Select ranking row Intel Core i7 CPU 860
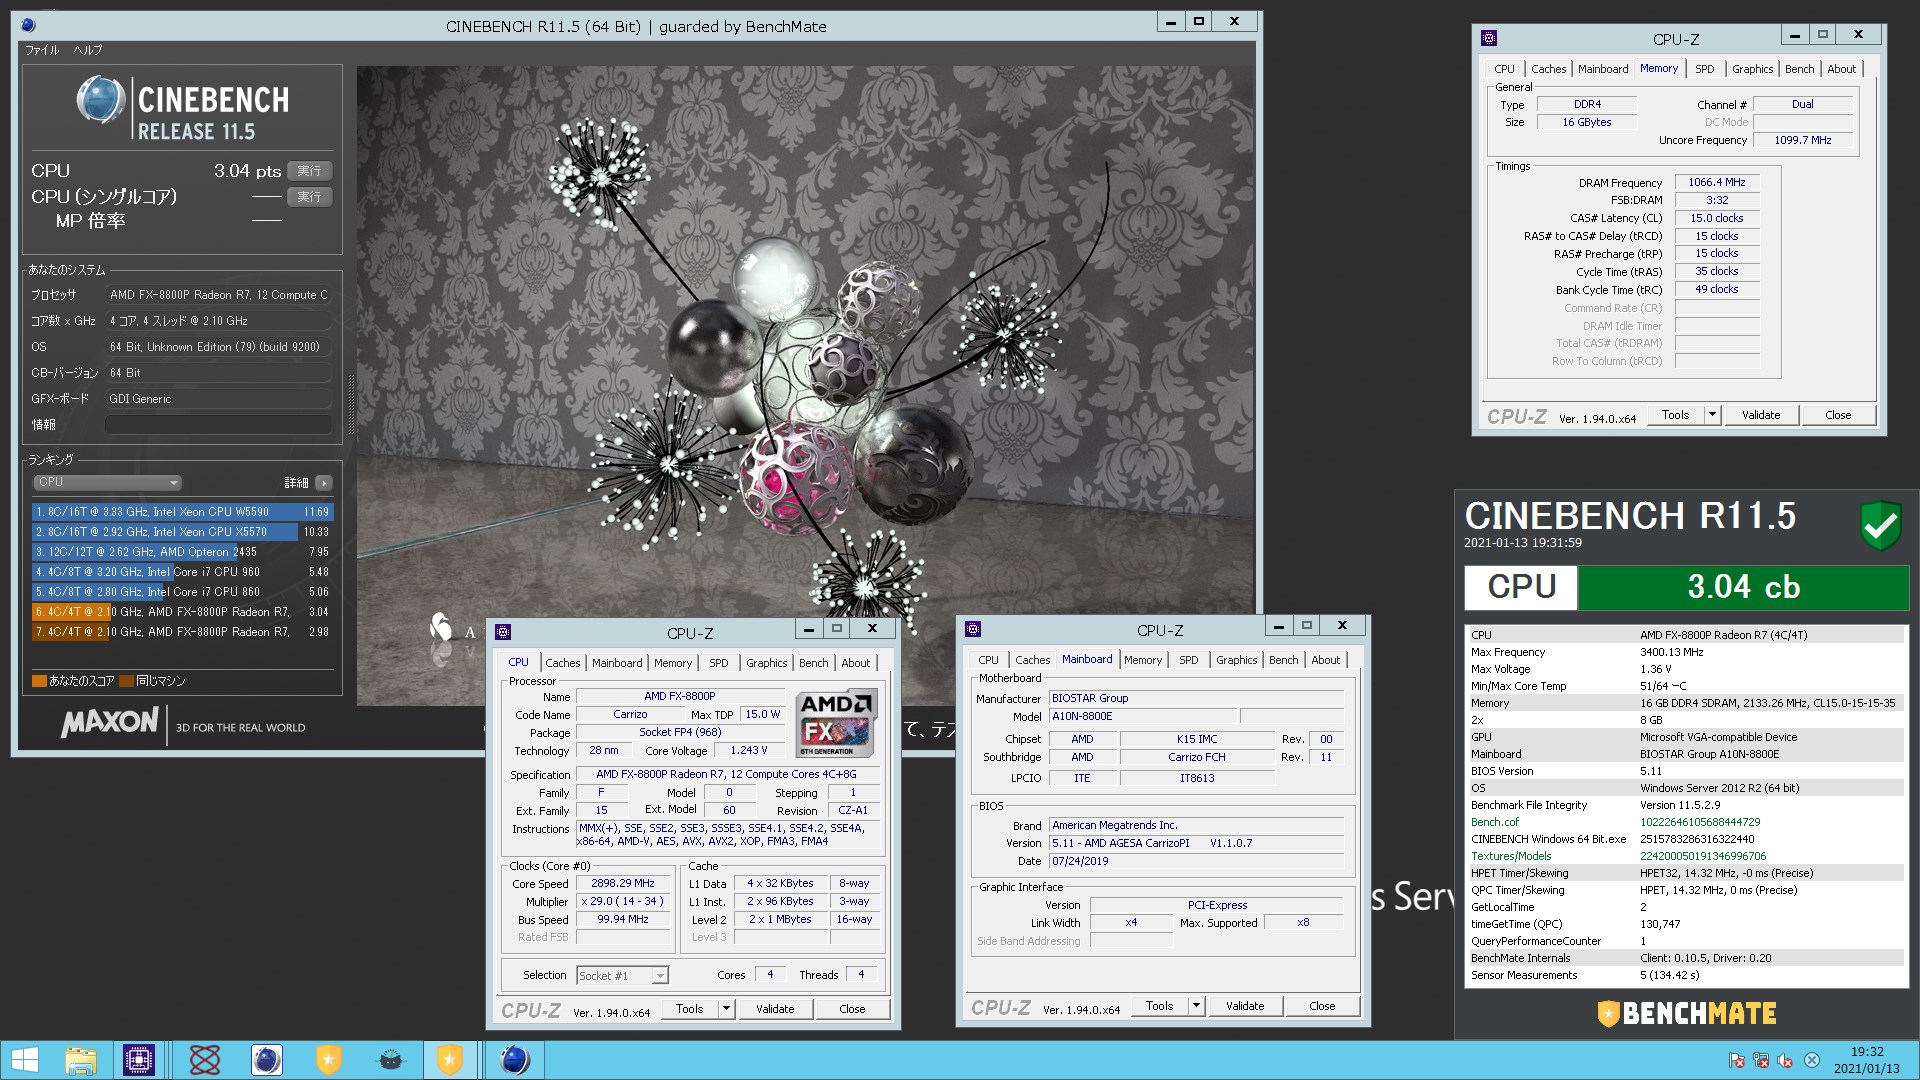1920x1080 pixels. pos(182,592)
